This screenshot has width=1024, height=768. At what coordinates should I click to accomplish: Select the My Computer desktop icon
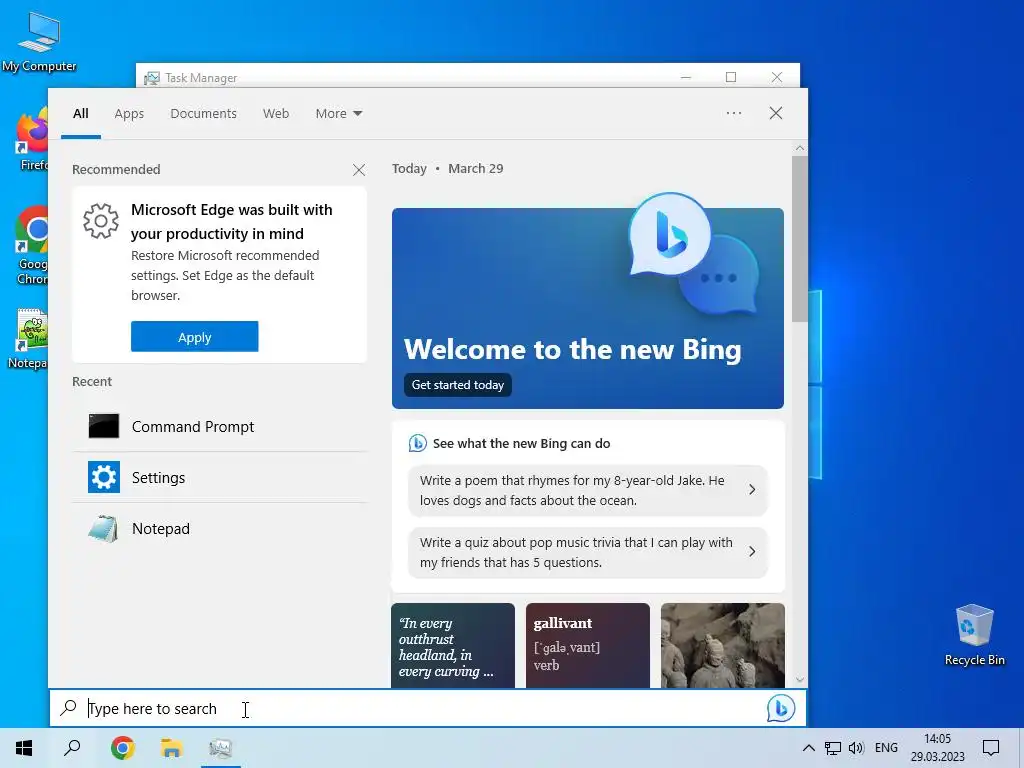39,41
